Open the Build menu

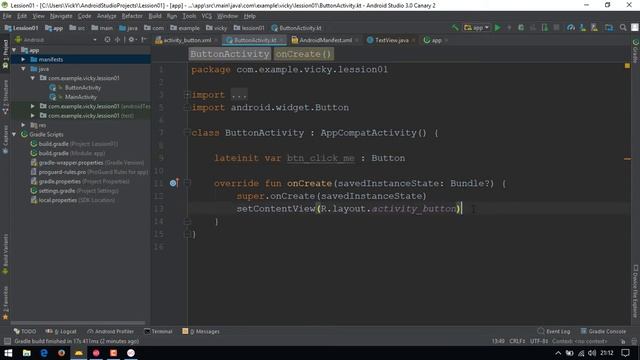point(155,16)
